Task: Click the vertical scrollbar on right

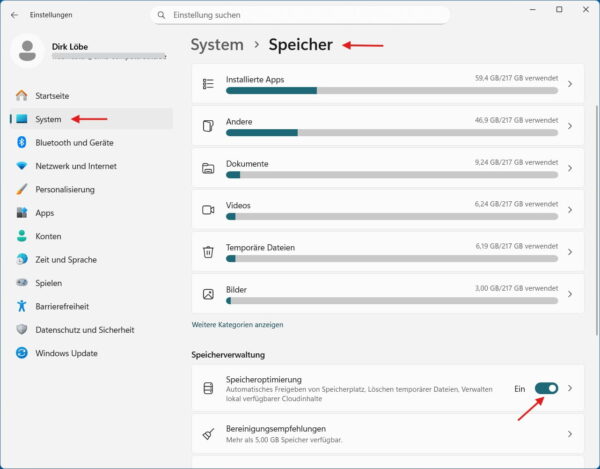Action: pos(597,220)
